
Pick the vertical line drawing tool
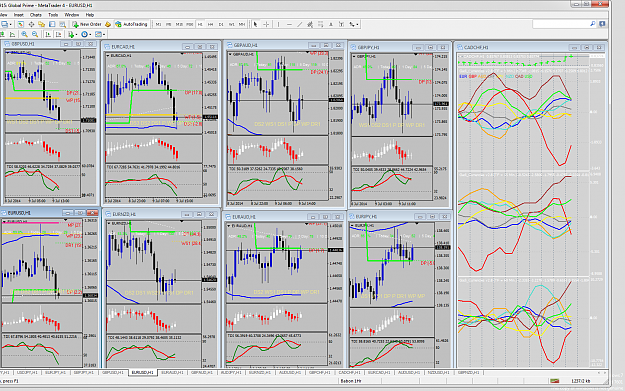[x=279, y=24]
